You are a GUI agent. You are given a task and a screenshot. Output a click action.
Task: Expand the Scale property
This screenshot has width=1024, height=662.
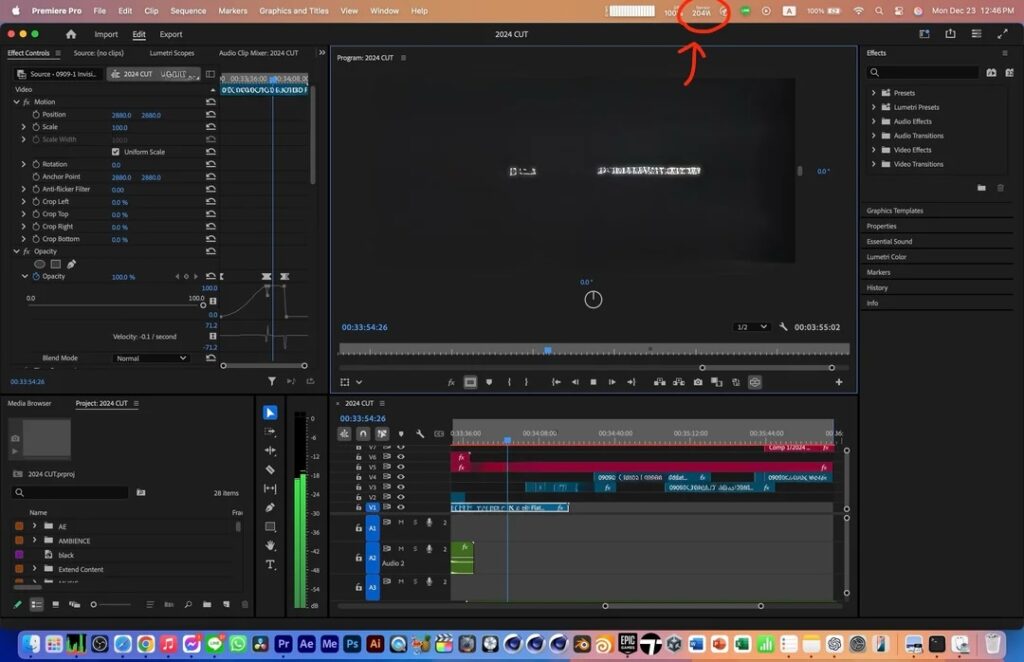[x=24, y=127]
